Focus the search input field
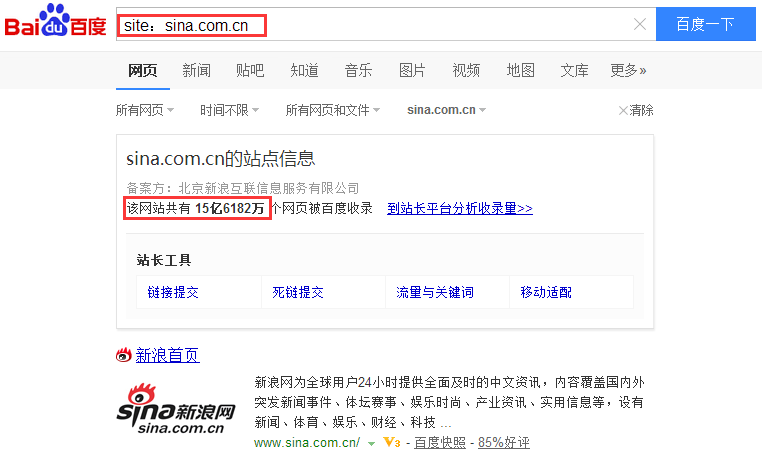The height and width of the screenshot is (452, 762). pyautogui.click(x=386, y=24)
